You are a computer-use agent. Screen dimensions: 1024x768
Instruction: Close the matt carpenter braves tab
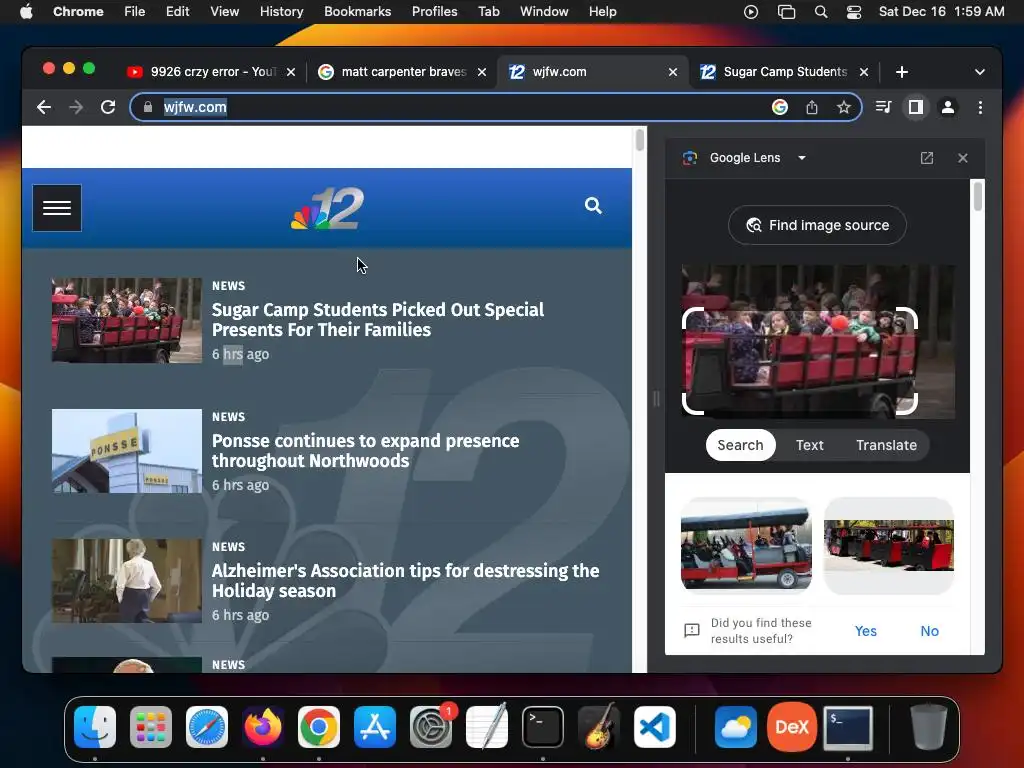(482, 72)
